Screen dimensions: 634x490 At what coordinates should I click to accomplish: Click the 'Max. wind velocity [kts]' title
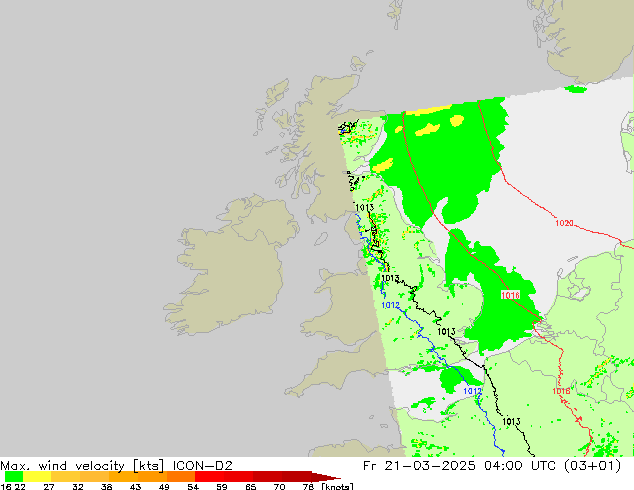click(x=82, y=466)
